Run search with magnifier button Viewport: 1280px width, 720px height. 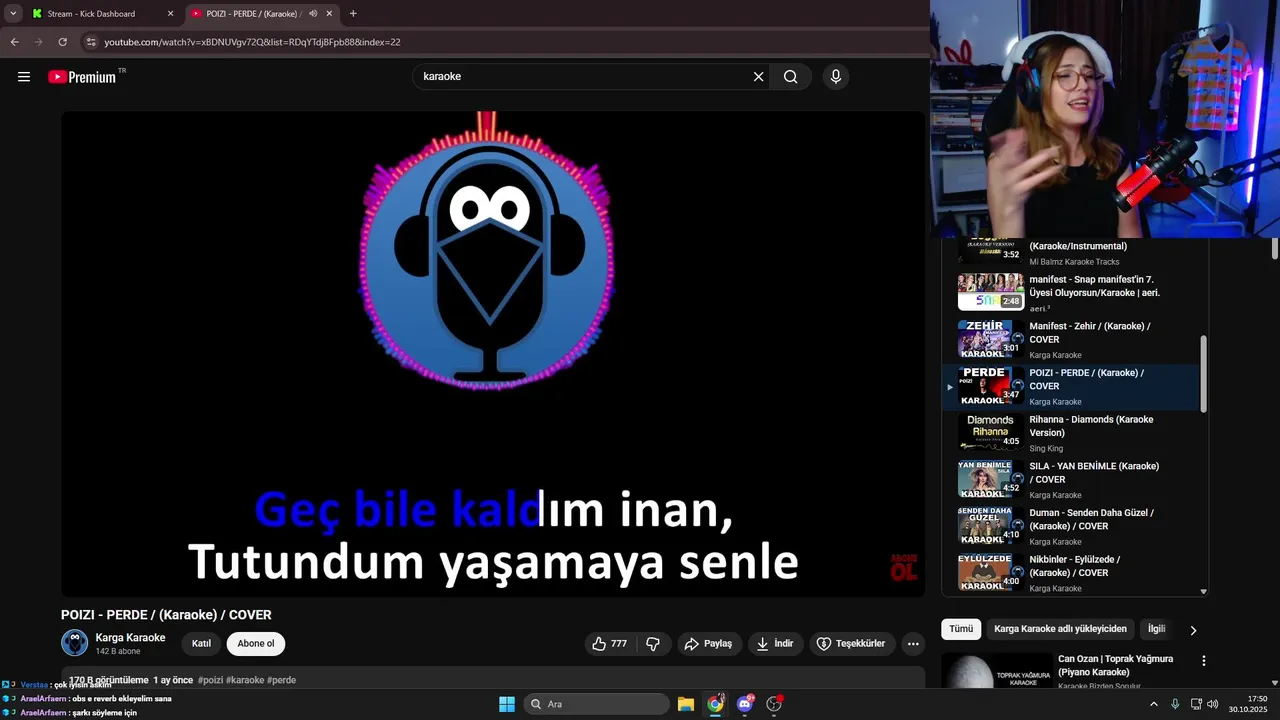pyautogui.click(x=790, y=77)
